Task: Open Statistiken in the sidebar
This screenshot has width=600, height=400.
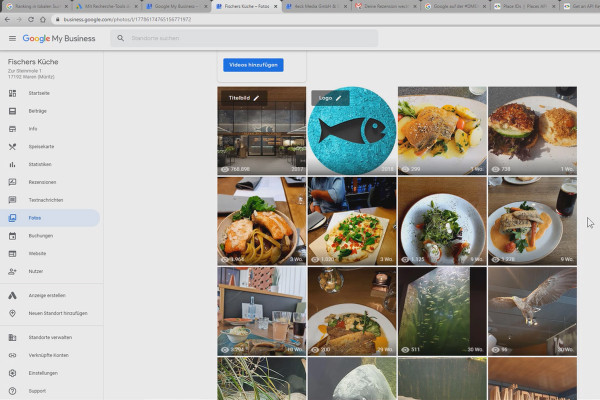Action: (x=40, y=164)
